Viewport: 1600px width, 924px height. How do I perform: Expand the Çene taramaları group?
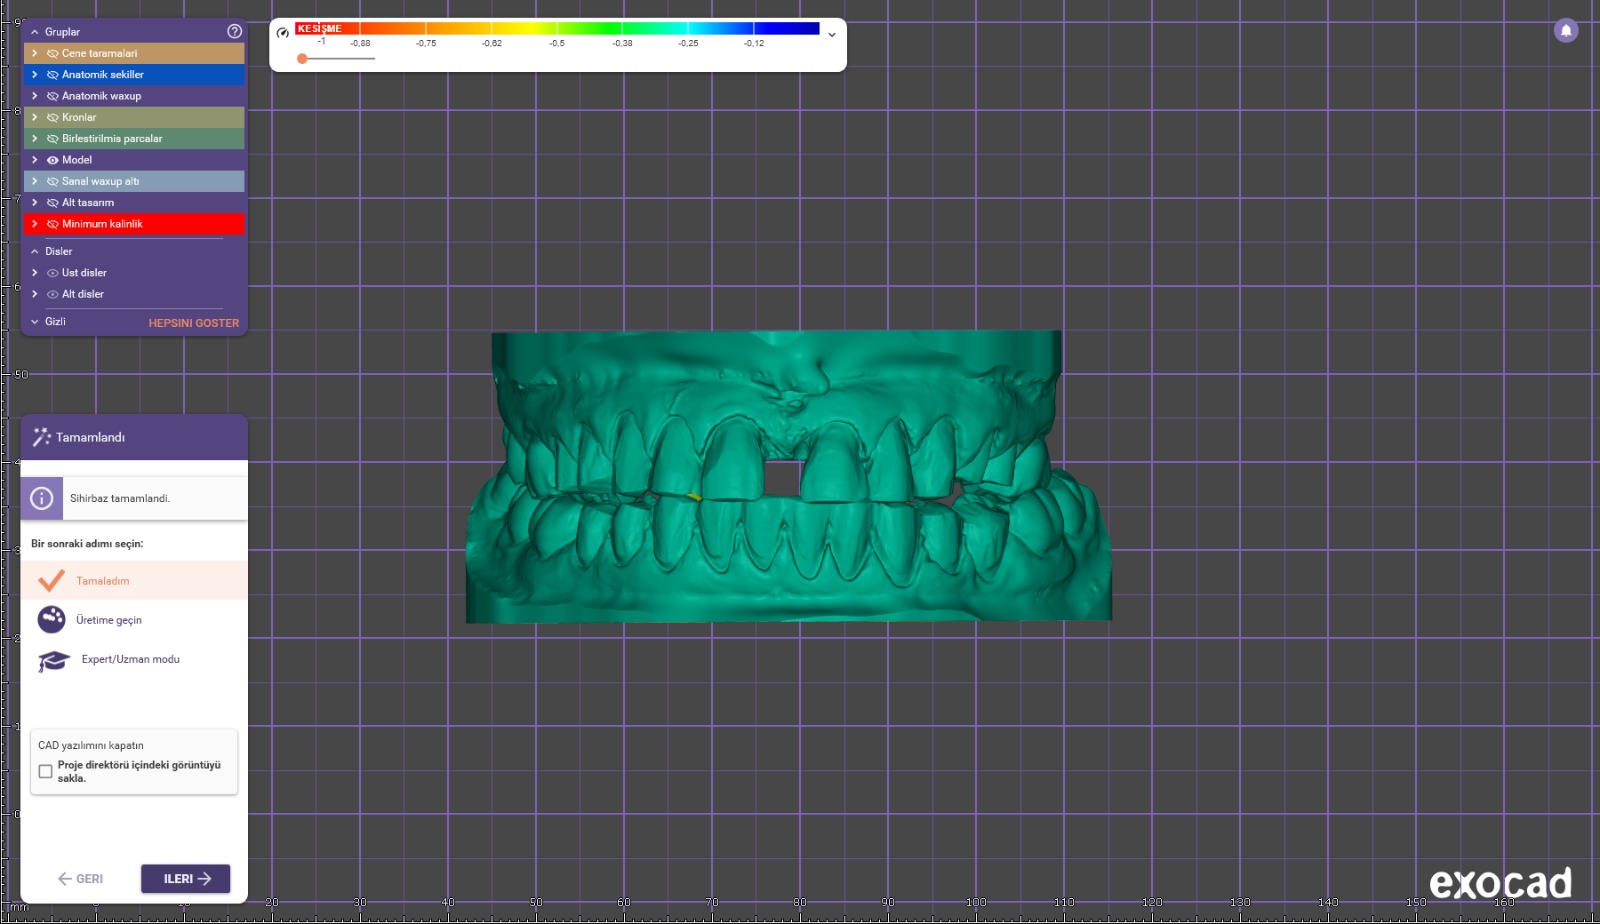(35, 53)
